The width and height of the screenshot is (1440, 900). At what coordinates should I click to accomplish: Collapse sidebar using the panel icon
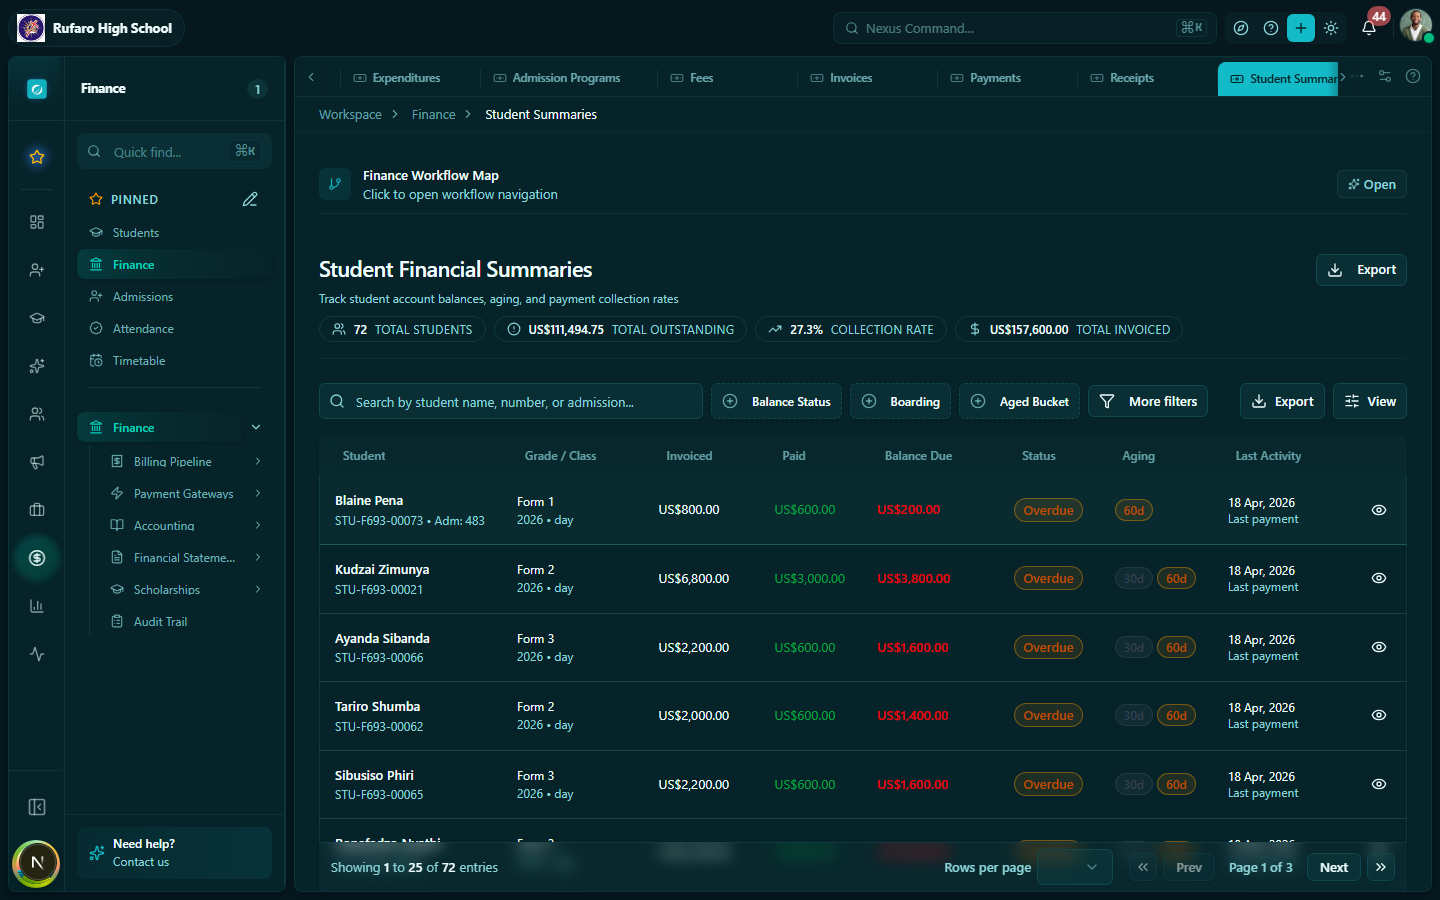pyautogui.click(x=37, y=807)
